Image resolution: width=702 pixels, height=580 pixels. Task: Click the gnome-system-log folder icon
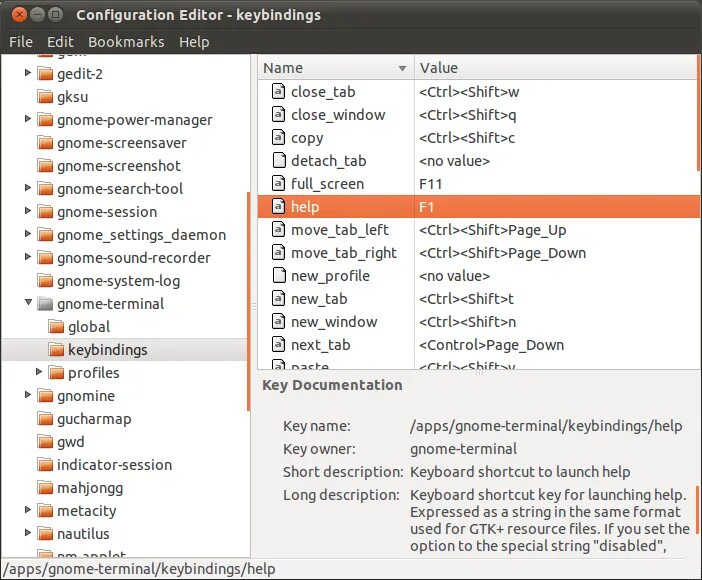[45, 281]
